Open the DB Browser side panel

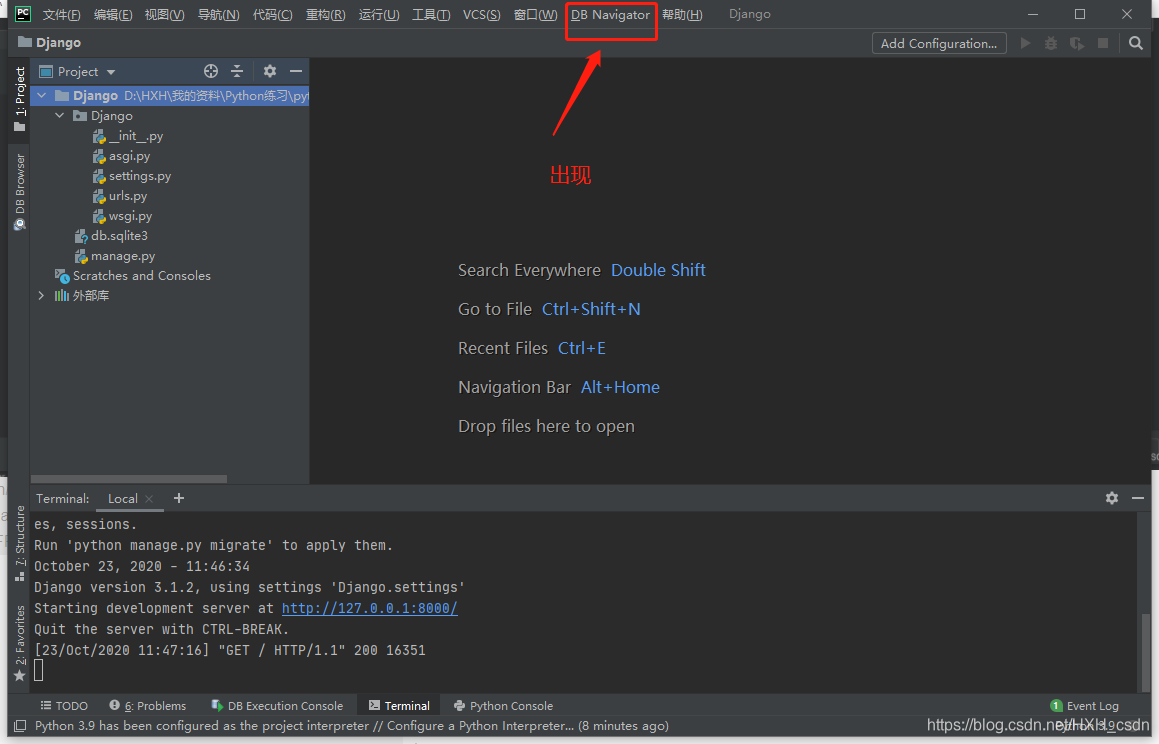[x=20, y=192]
